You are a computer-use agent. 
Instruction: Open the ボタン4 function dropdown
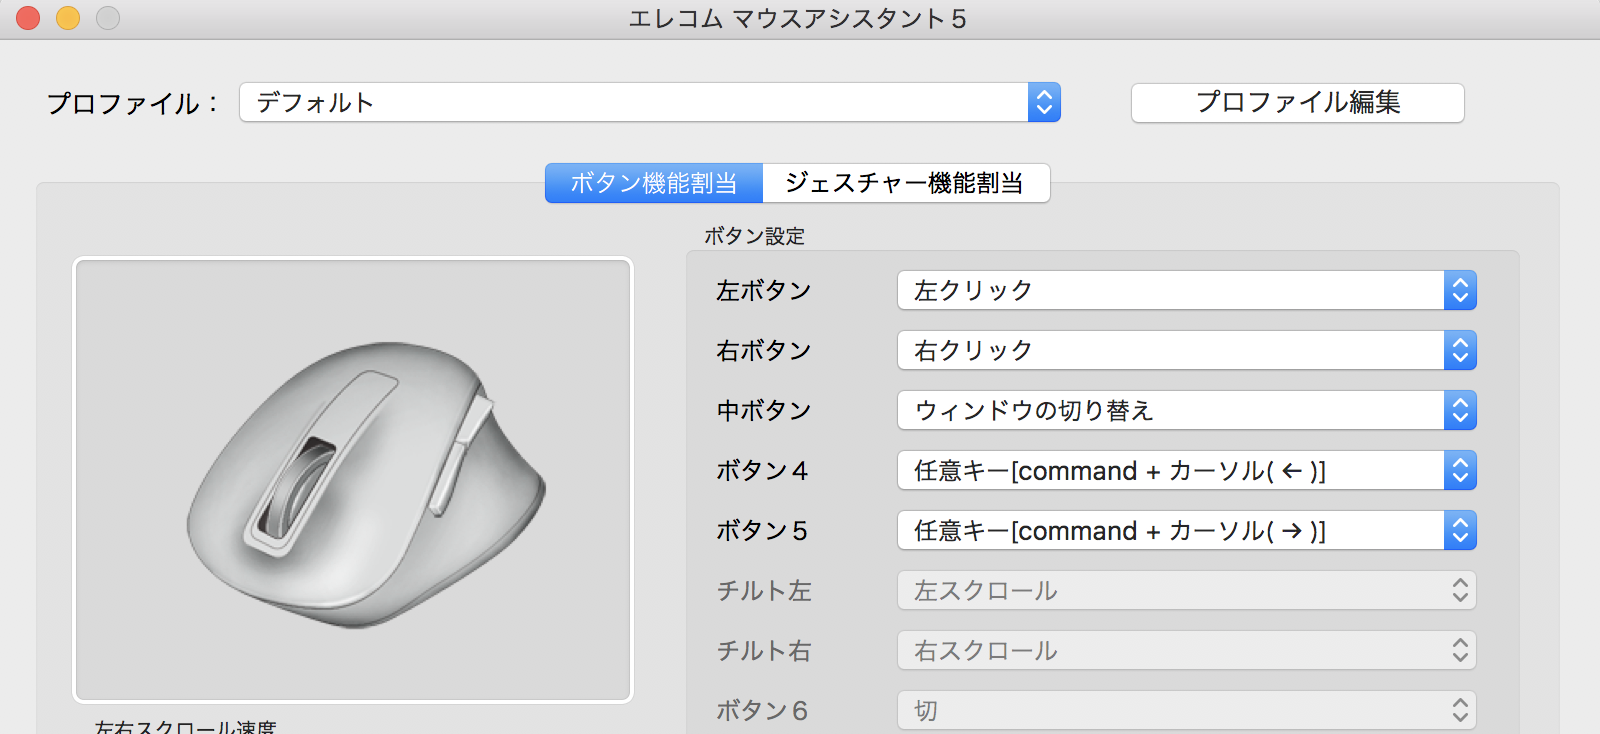[x=1187, y=470]
